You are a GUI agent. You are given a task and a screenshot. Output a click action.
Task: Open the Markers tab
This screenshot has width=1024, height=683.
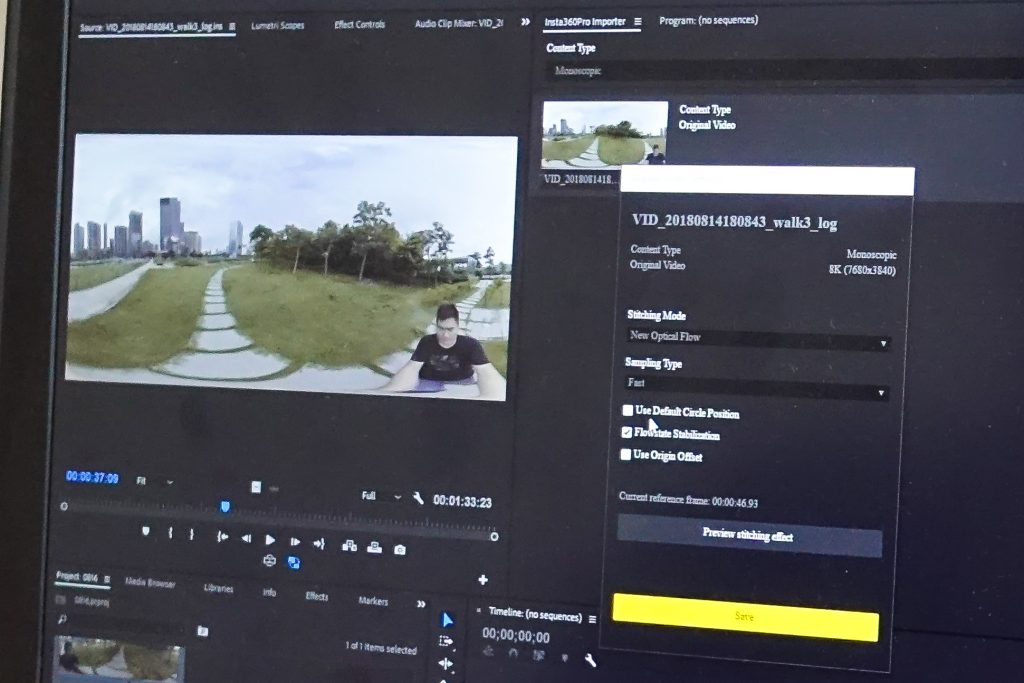pyautogui.click(x=373, y=600)
